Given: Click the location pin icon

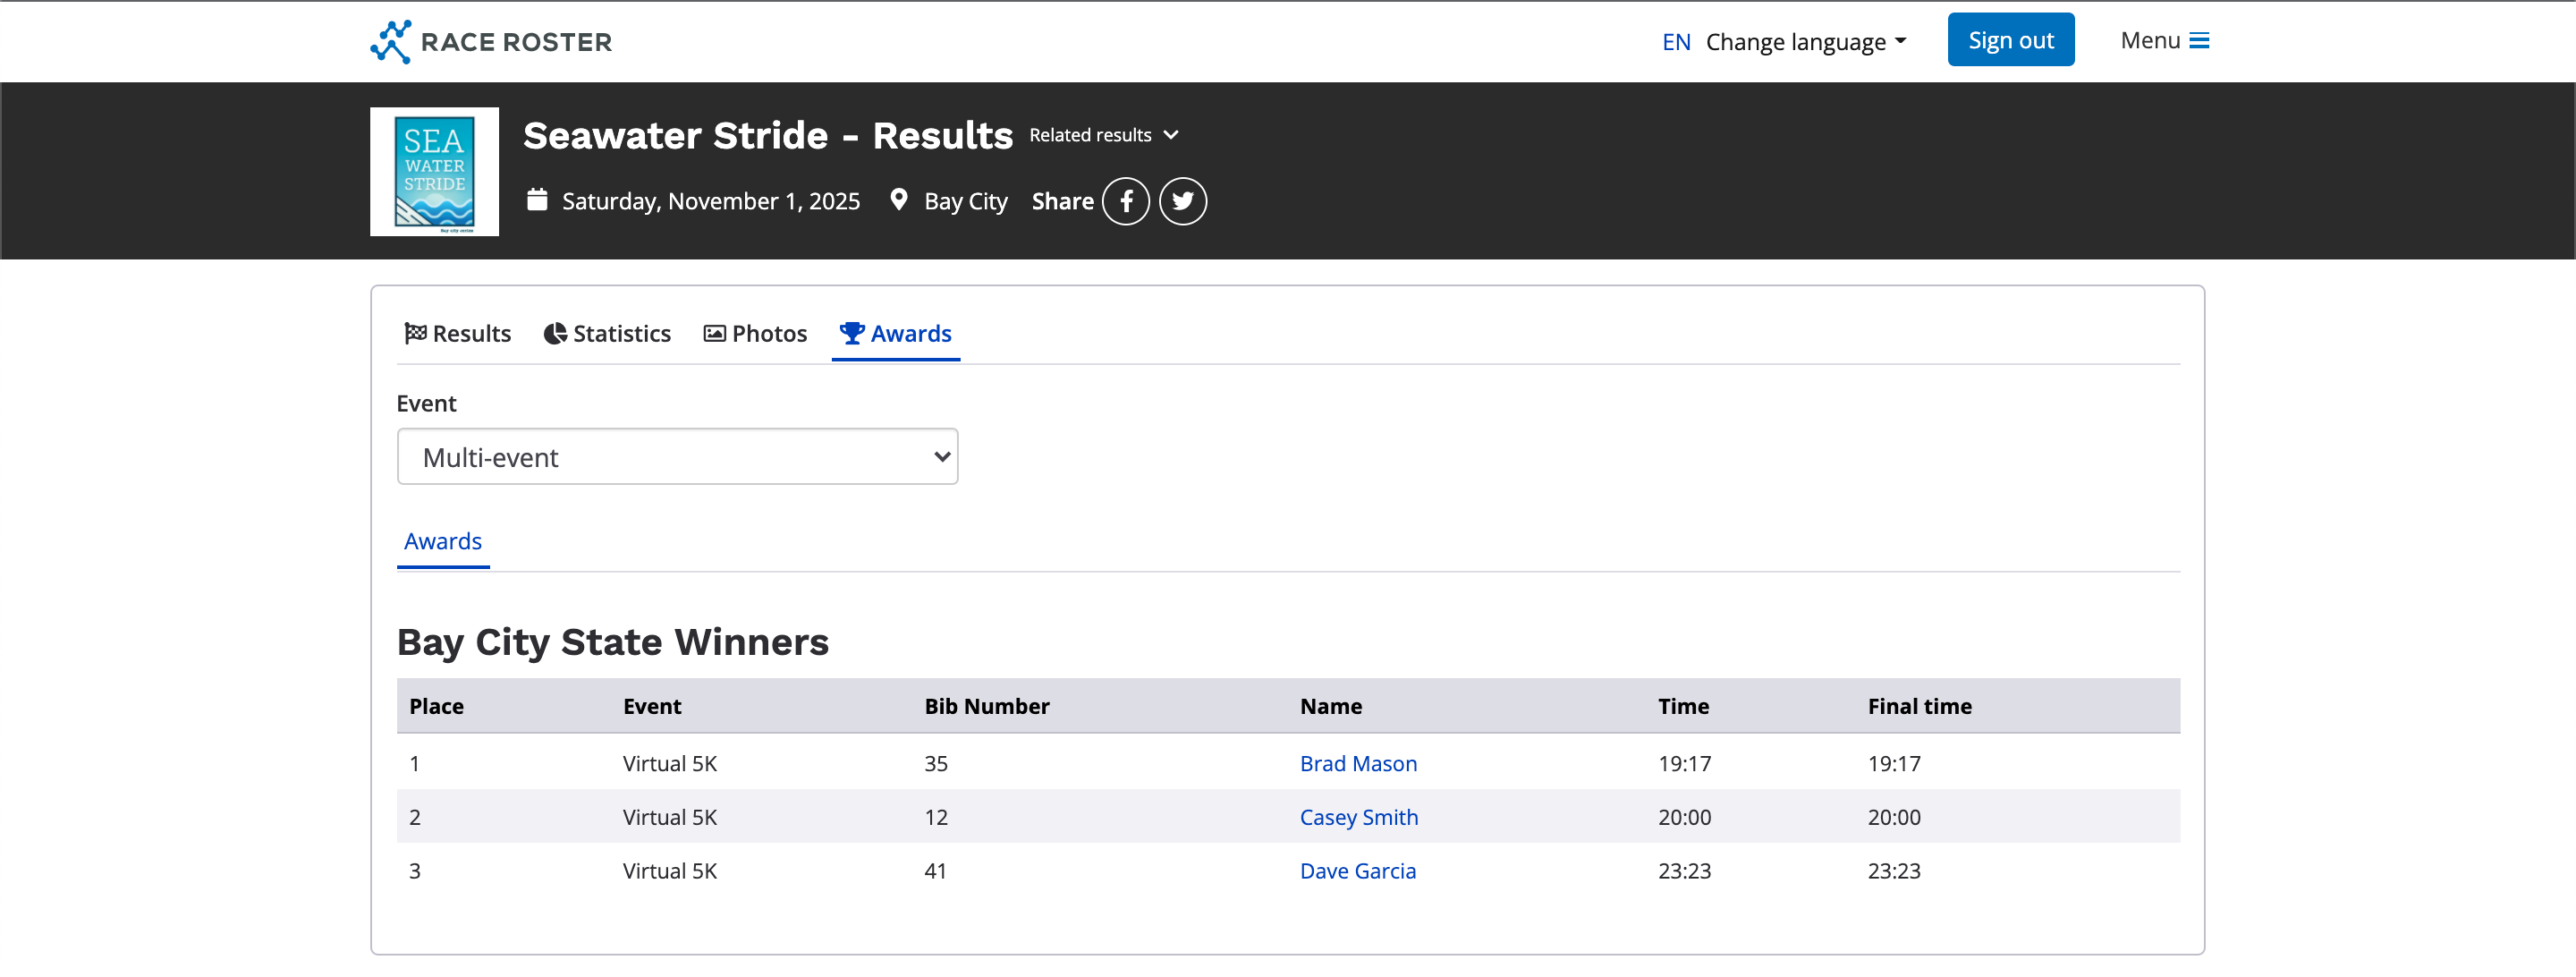Looking at the screenshot, I should pos(898,200).
